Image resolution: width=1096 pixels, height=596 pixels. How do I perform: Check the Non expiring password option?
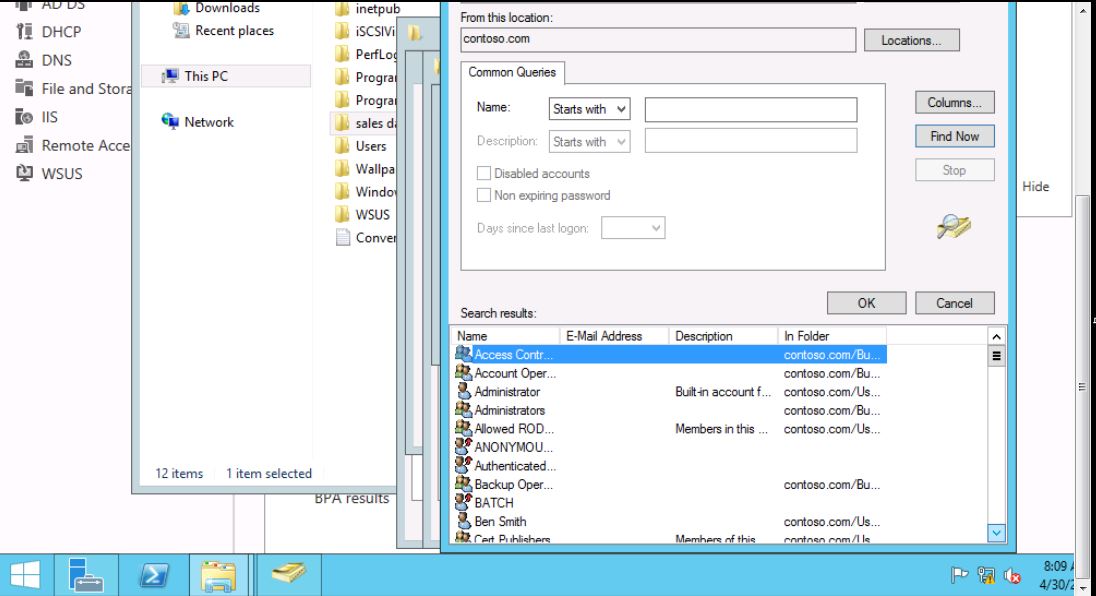tap(484, 196)
